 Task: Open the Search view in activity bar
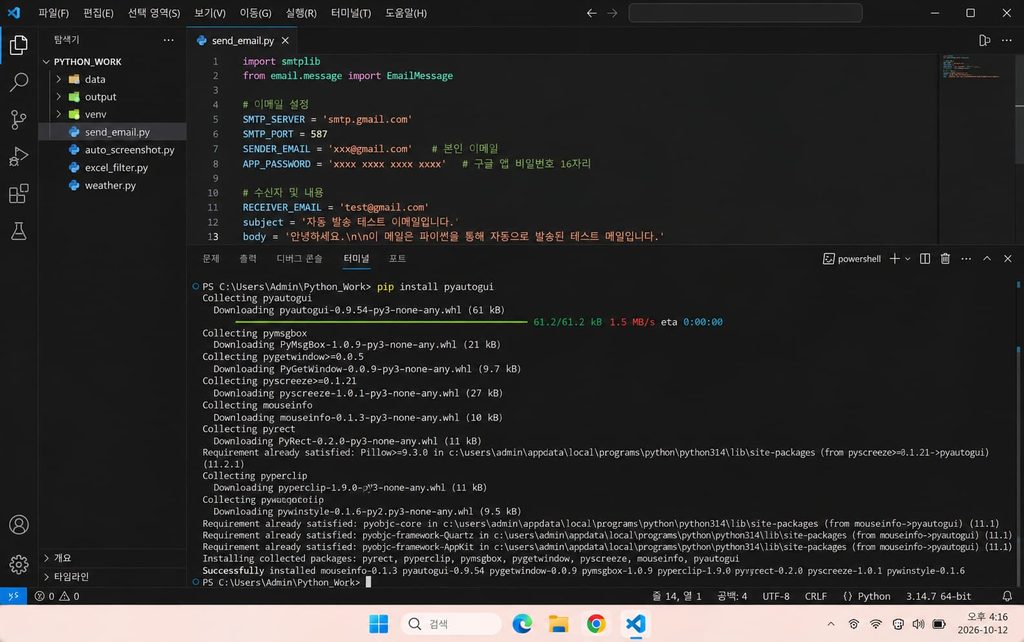click(18, 82)
